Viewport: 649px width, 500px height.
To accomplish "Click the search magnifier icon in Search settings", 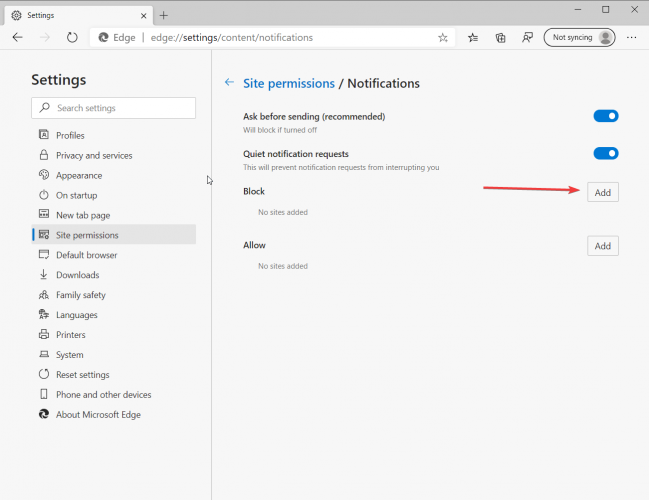I will [x=45, y=108].
